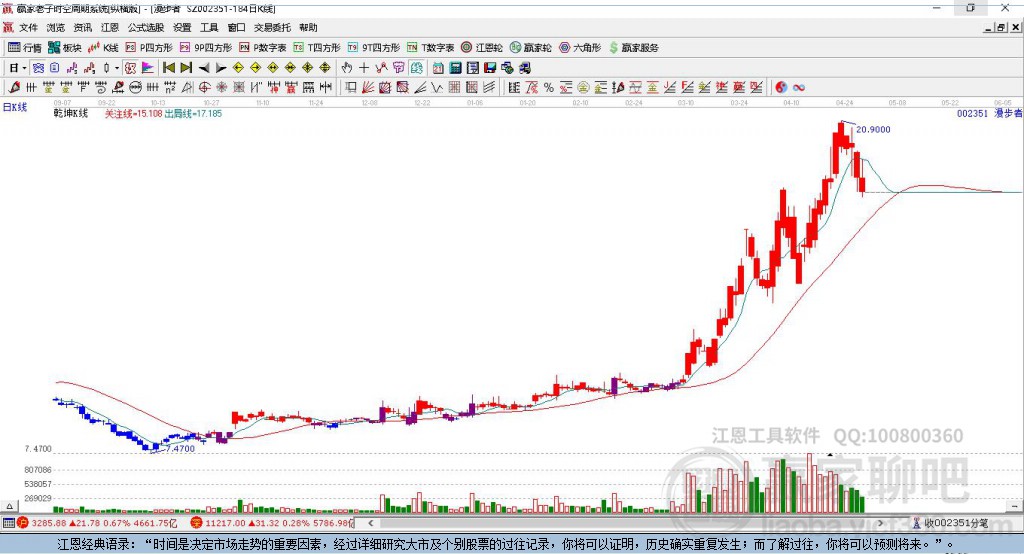
Task: Open the 帮助 menu
Action: tap(308, 27)
